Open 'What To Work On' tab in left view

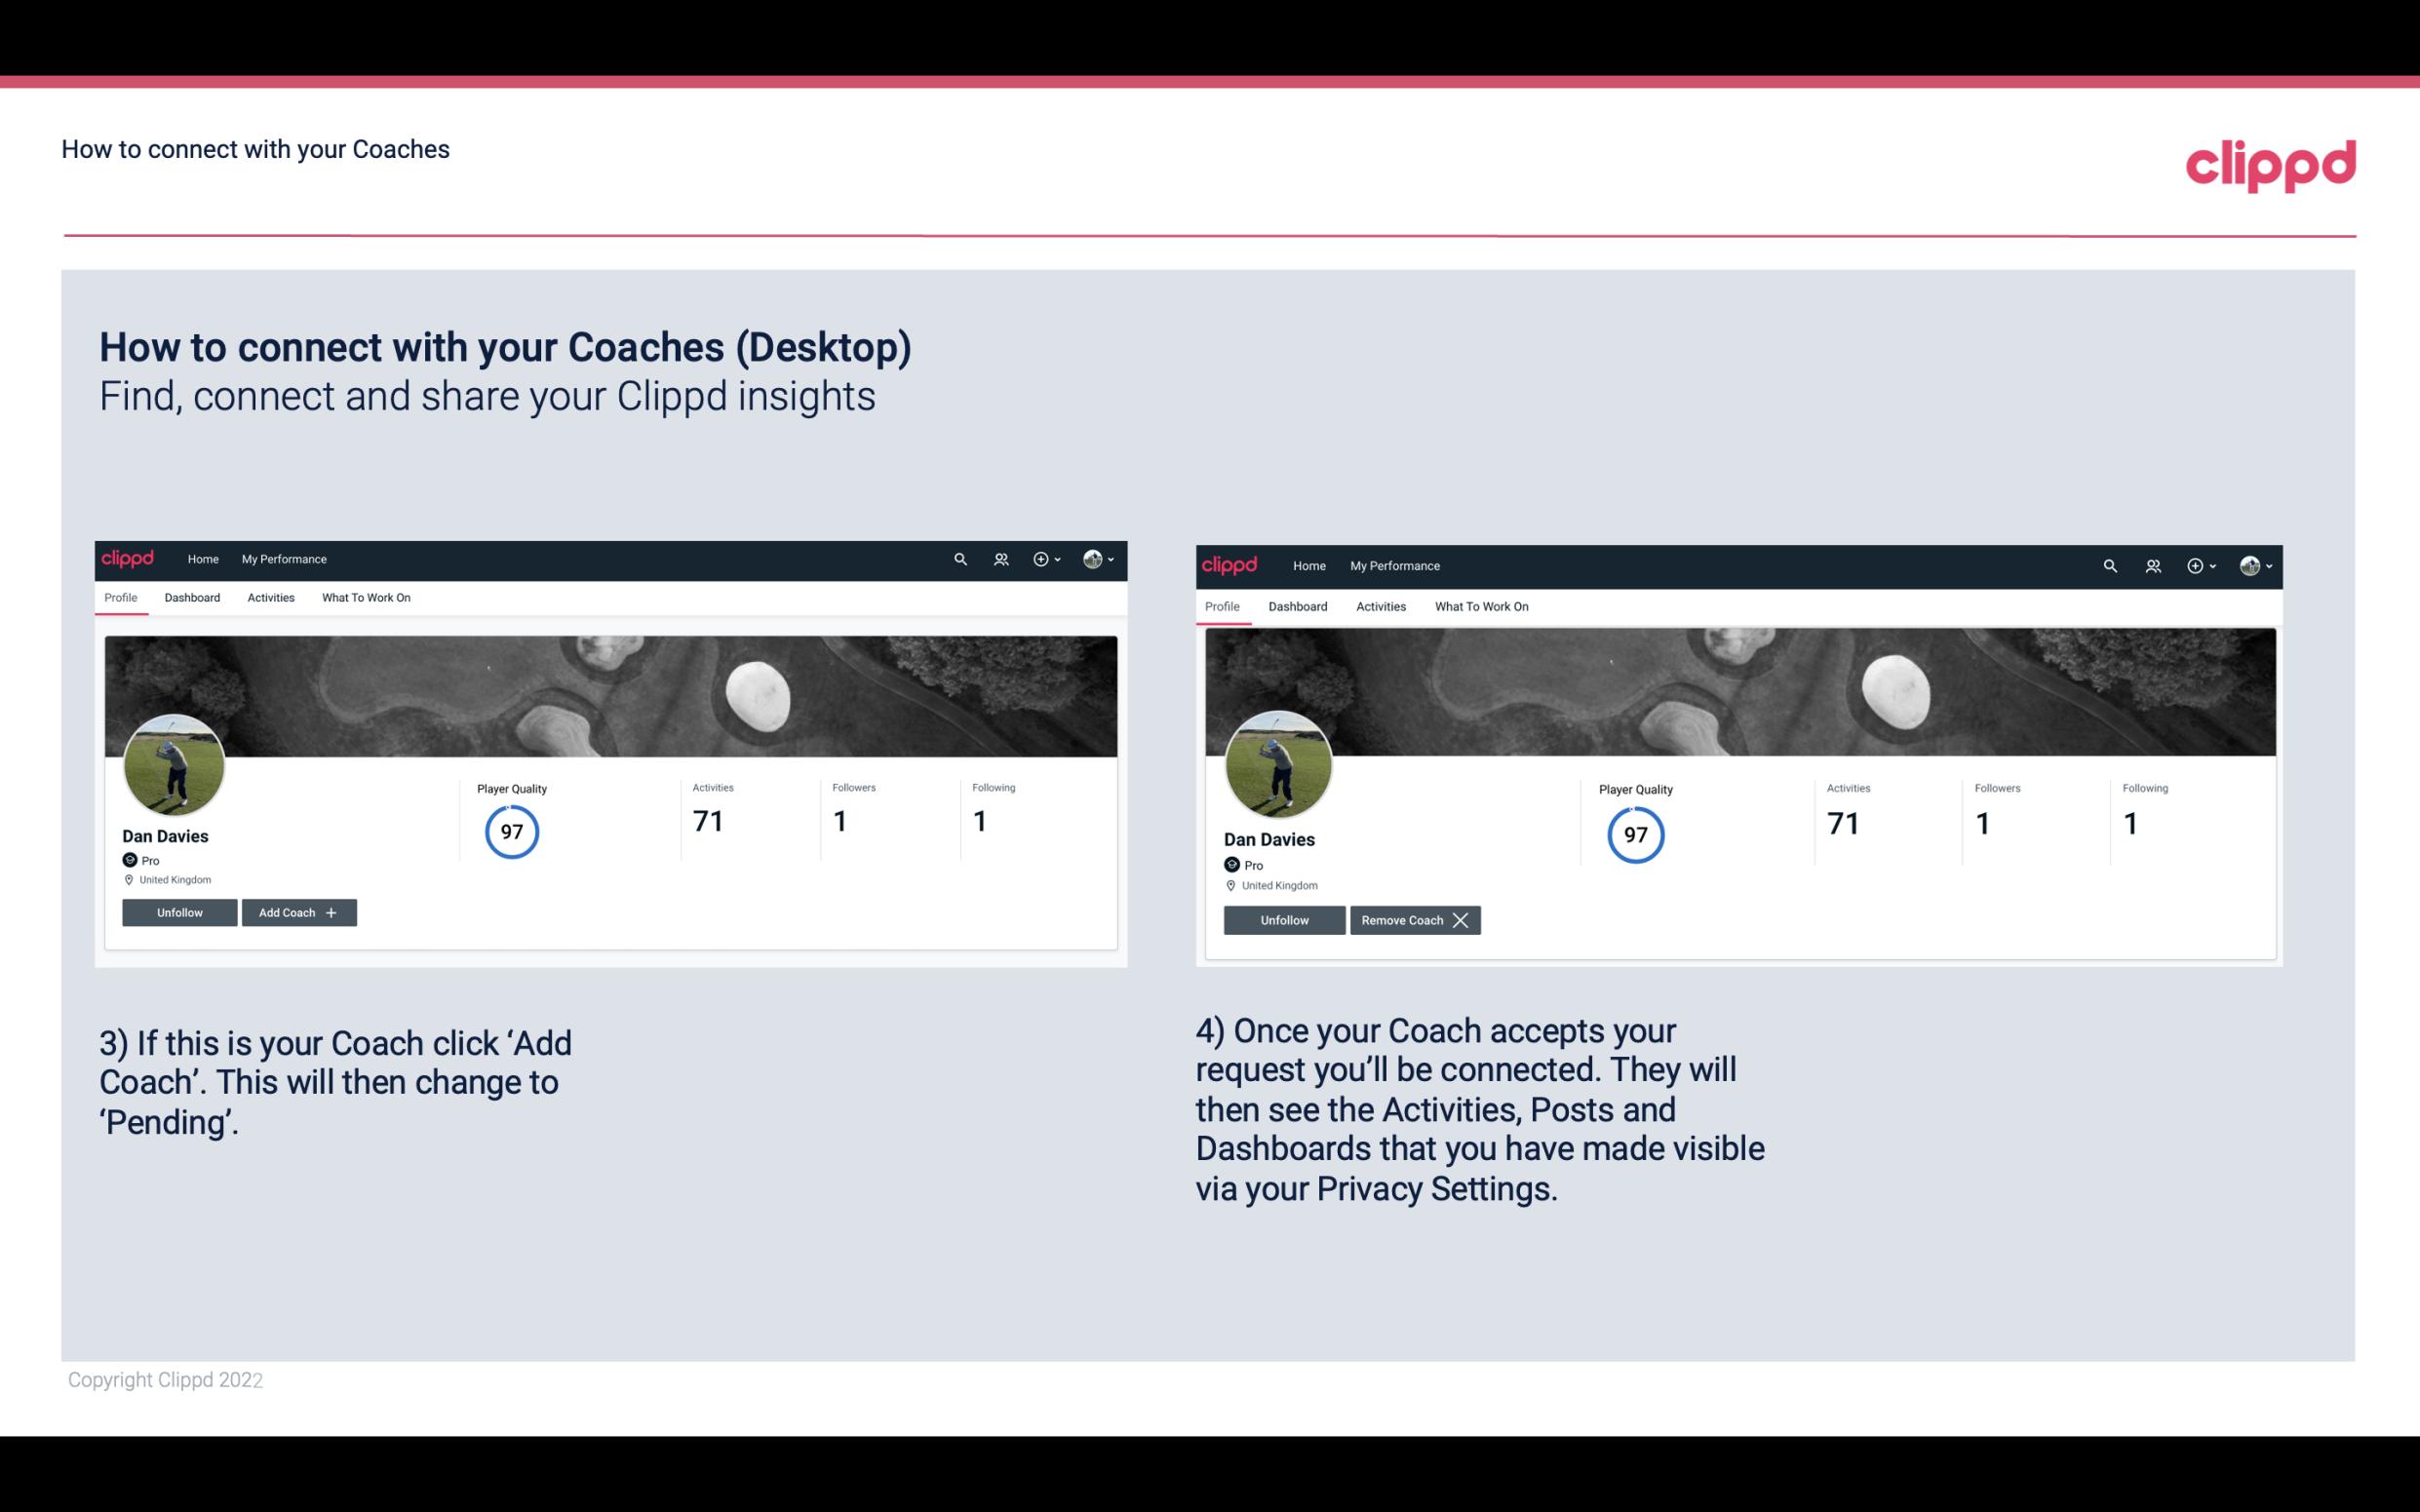pos(364,598)
